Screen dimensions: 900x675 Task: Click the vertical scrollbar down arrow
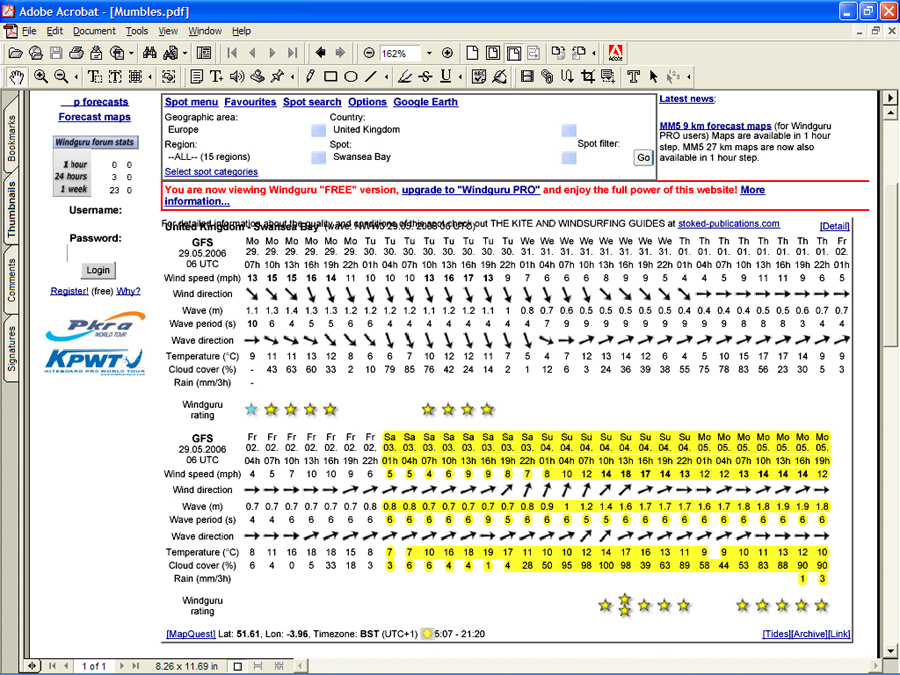[x=890, y=651]
